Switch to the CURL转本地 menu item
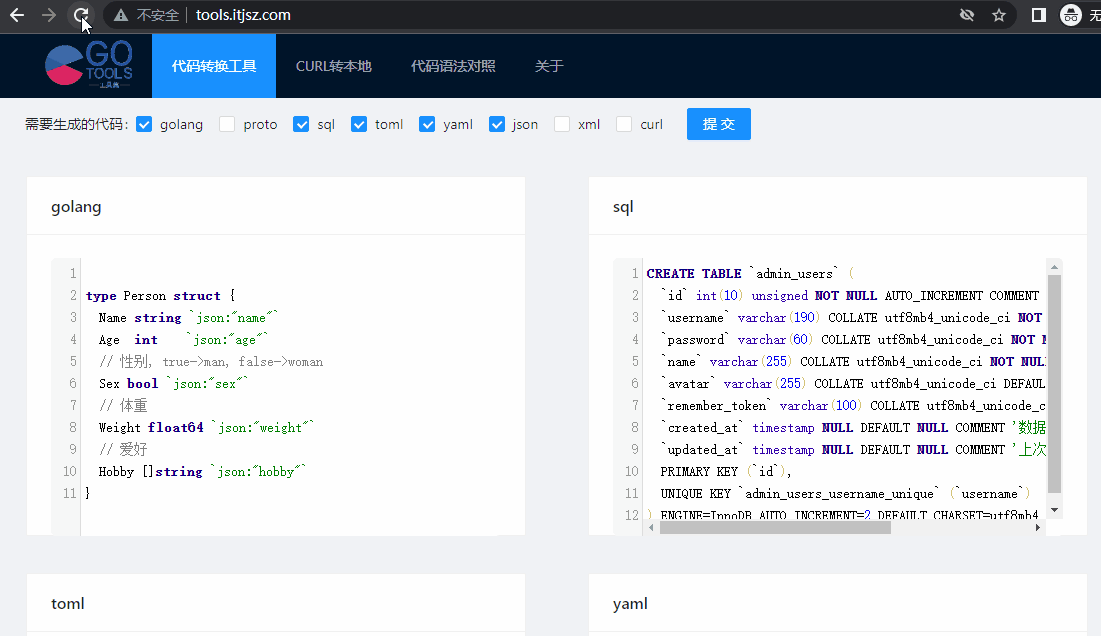 (332, 65)
